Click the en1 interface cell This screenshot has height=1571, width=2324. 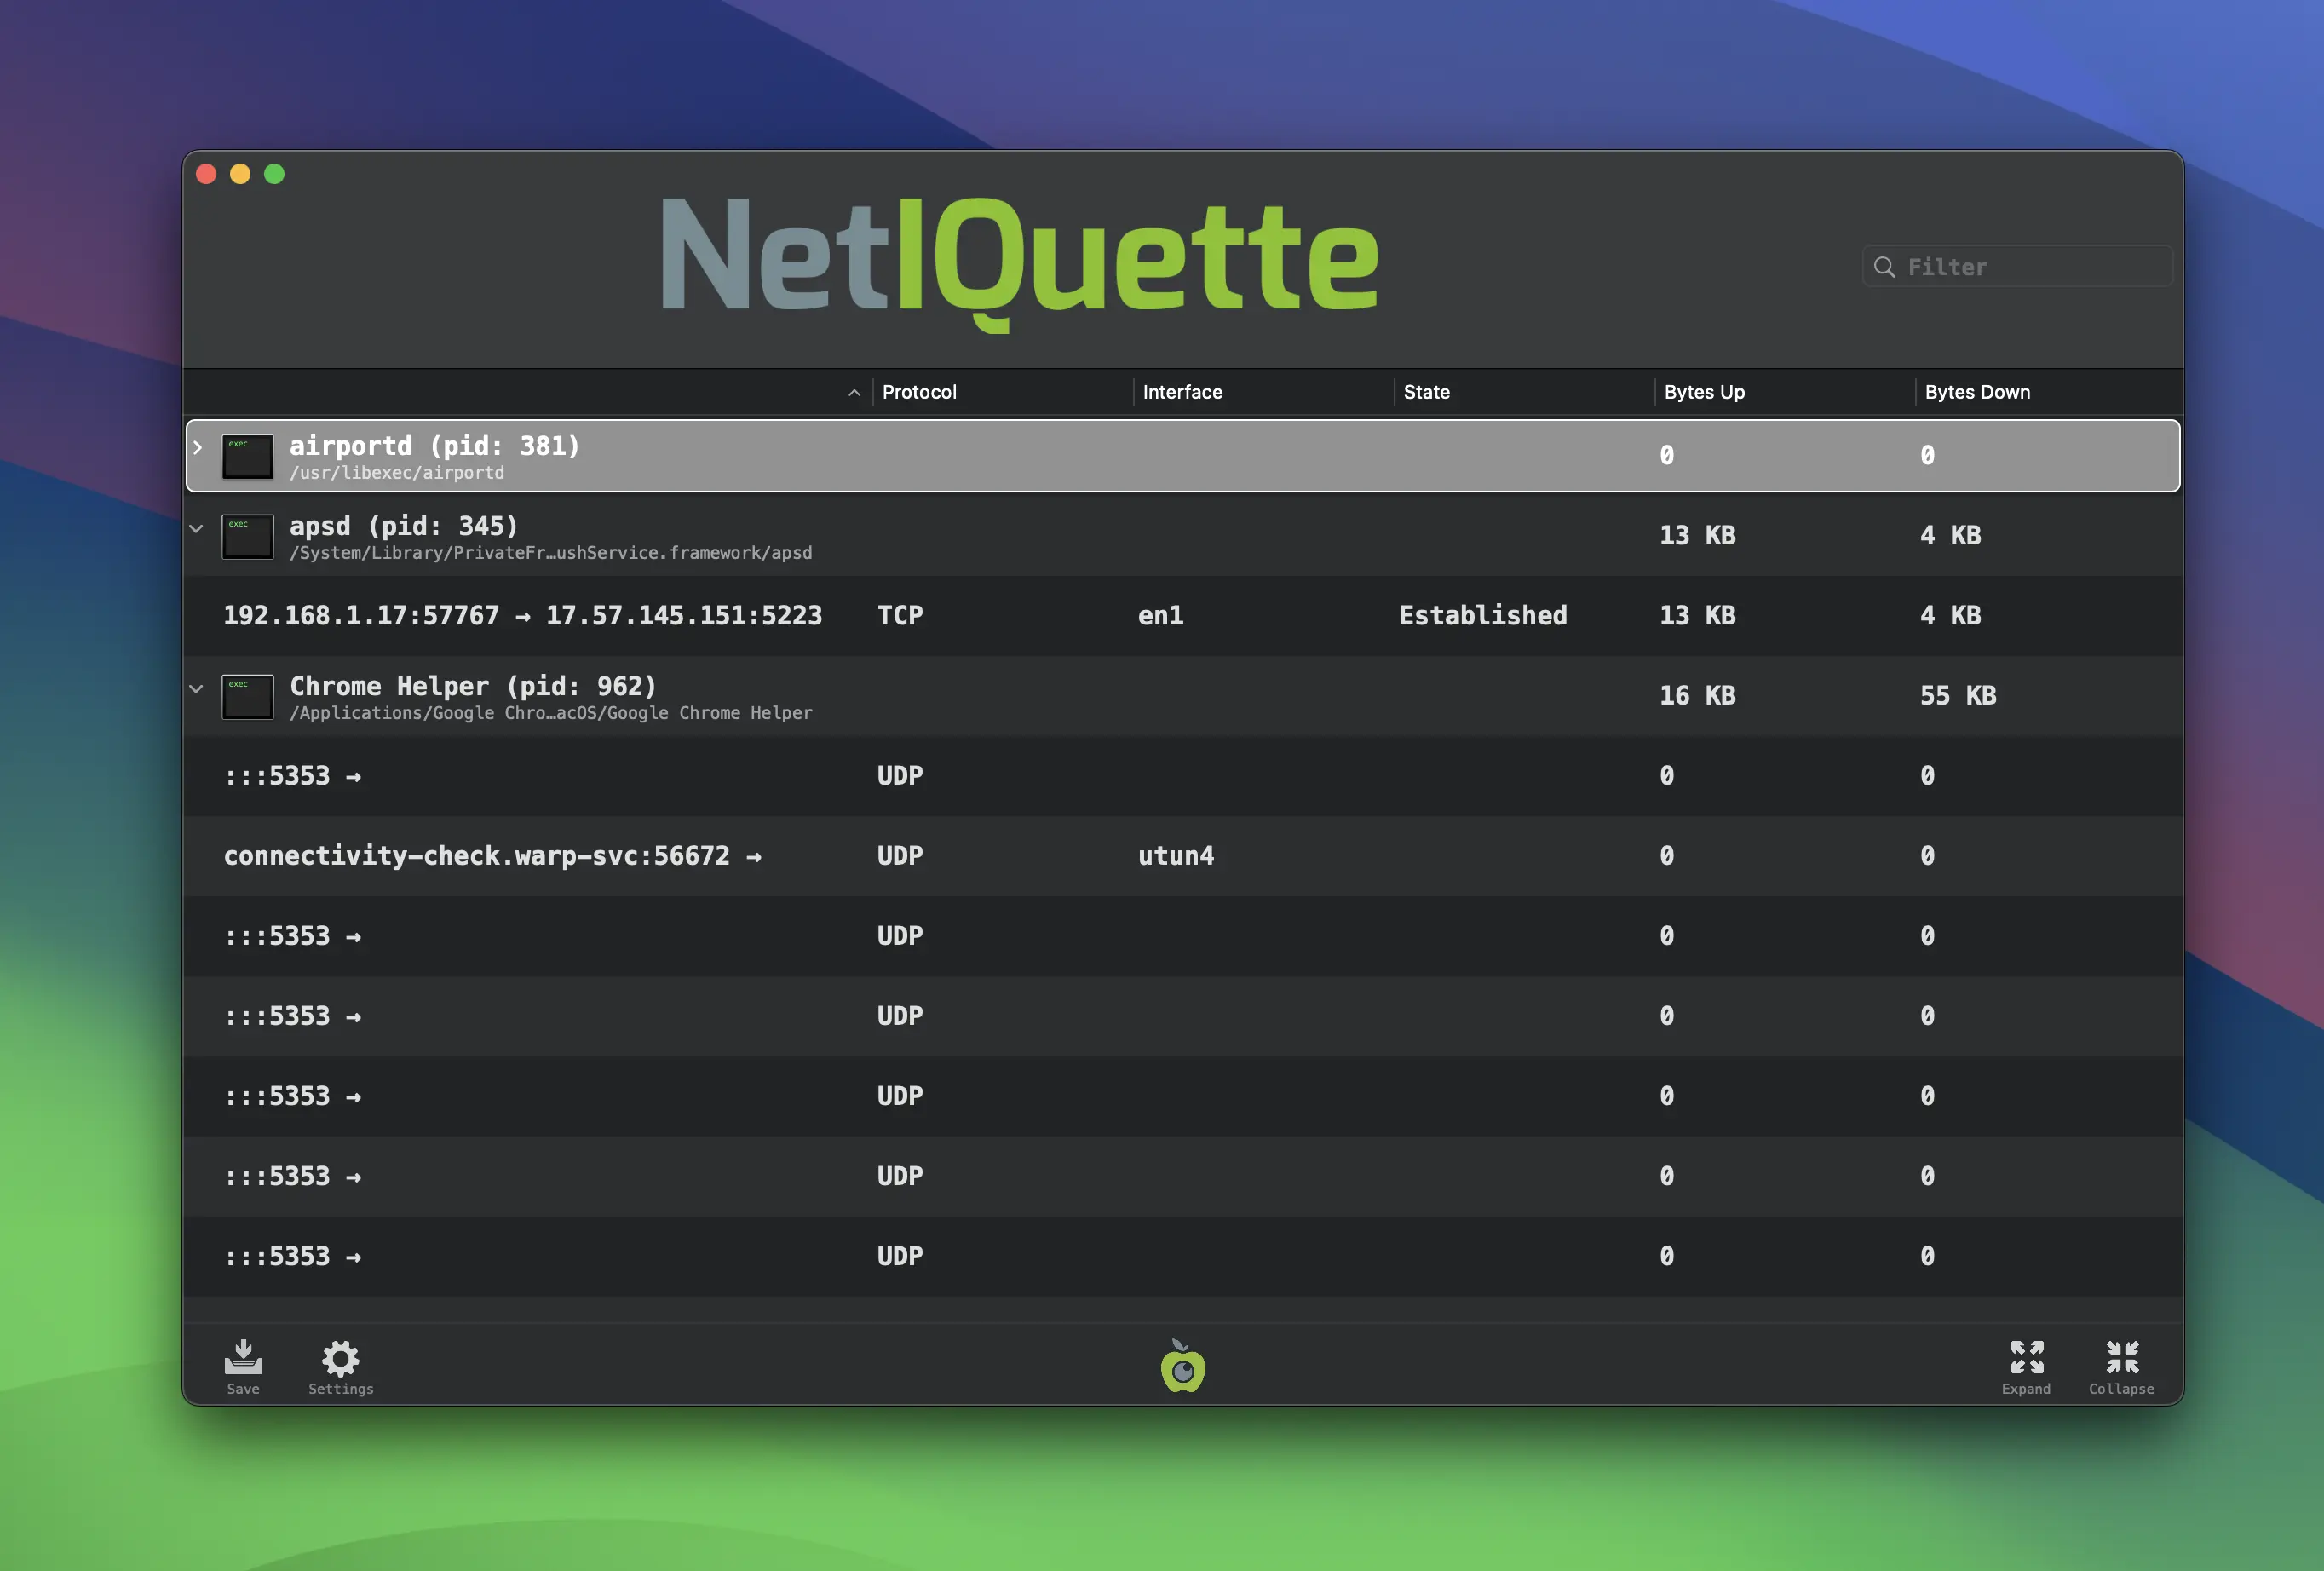pos(1160,616)
